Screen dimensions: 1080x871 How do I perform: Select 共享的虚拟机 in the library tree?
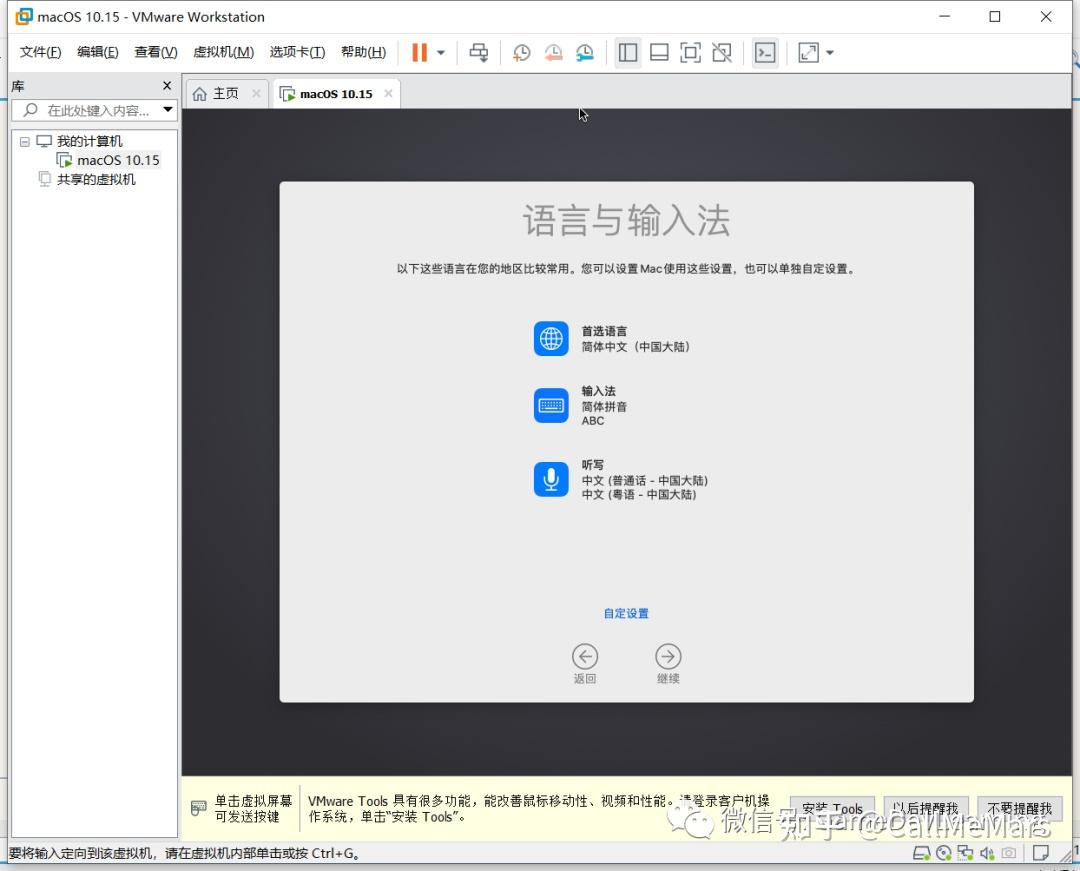[96, 180]
